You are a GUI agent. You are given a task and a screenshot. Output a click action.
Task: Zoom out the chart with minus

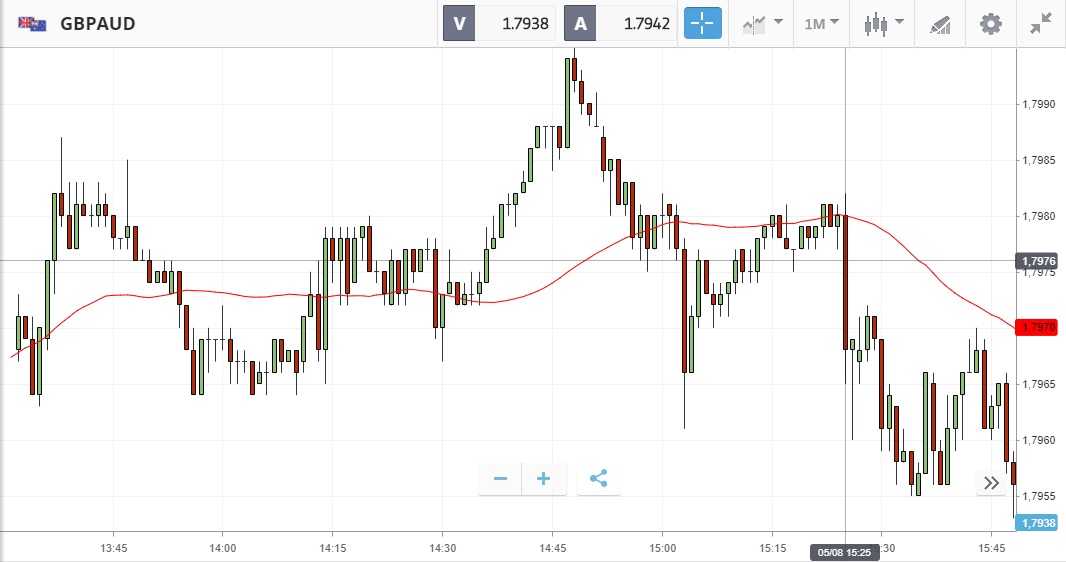point(500,479)
